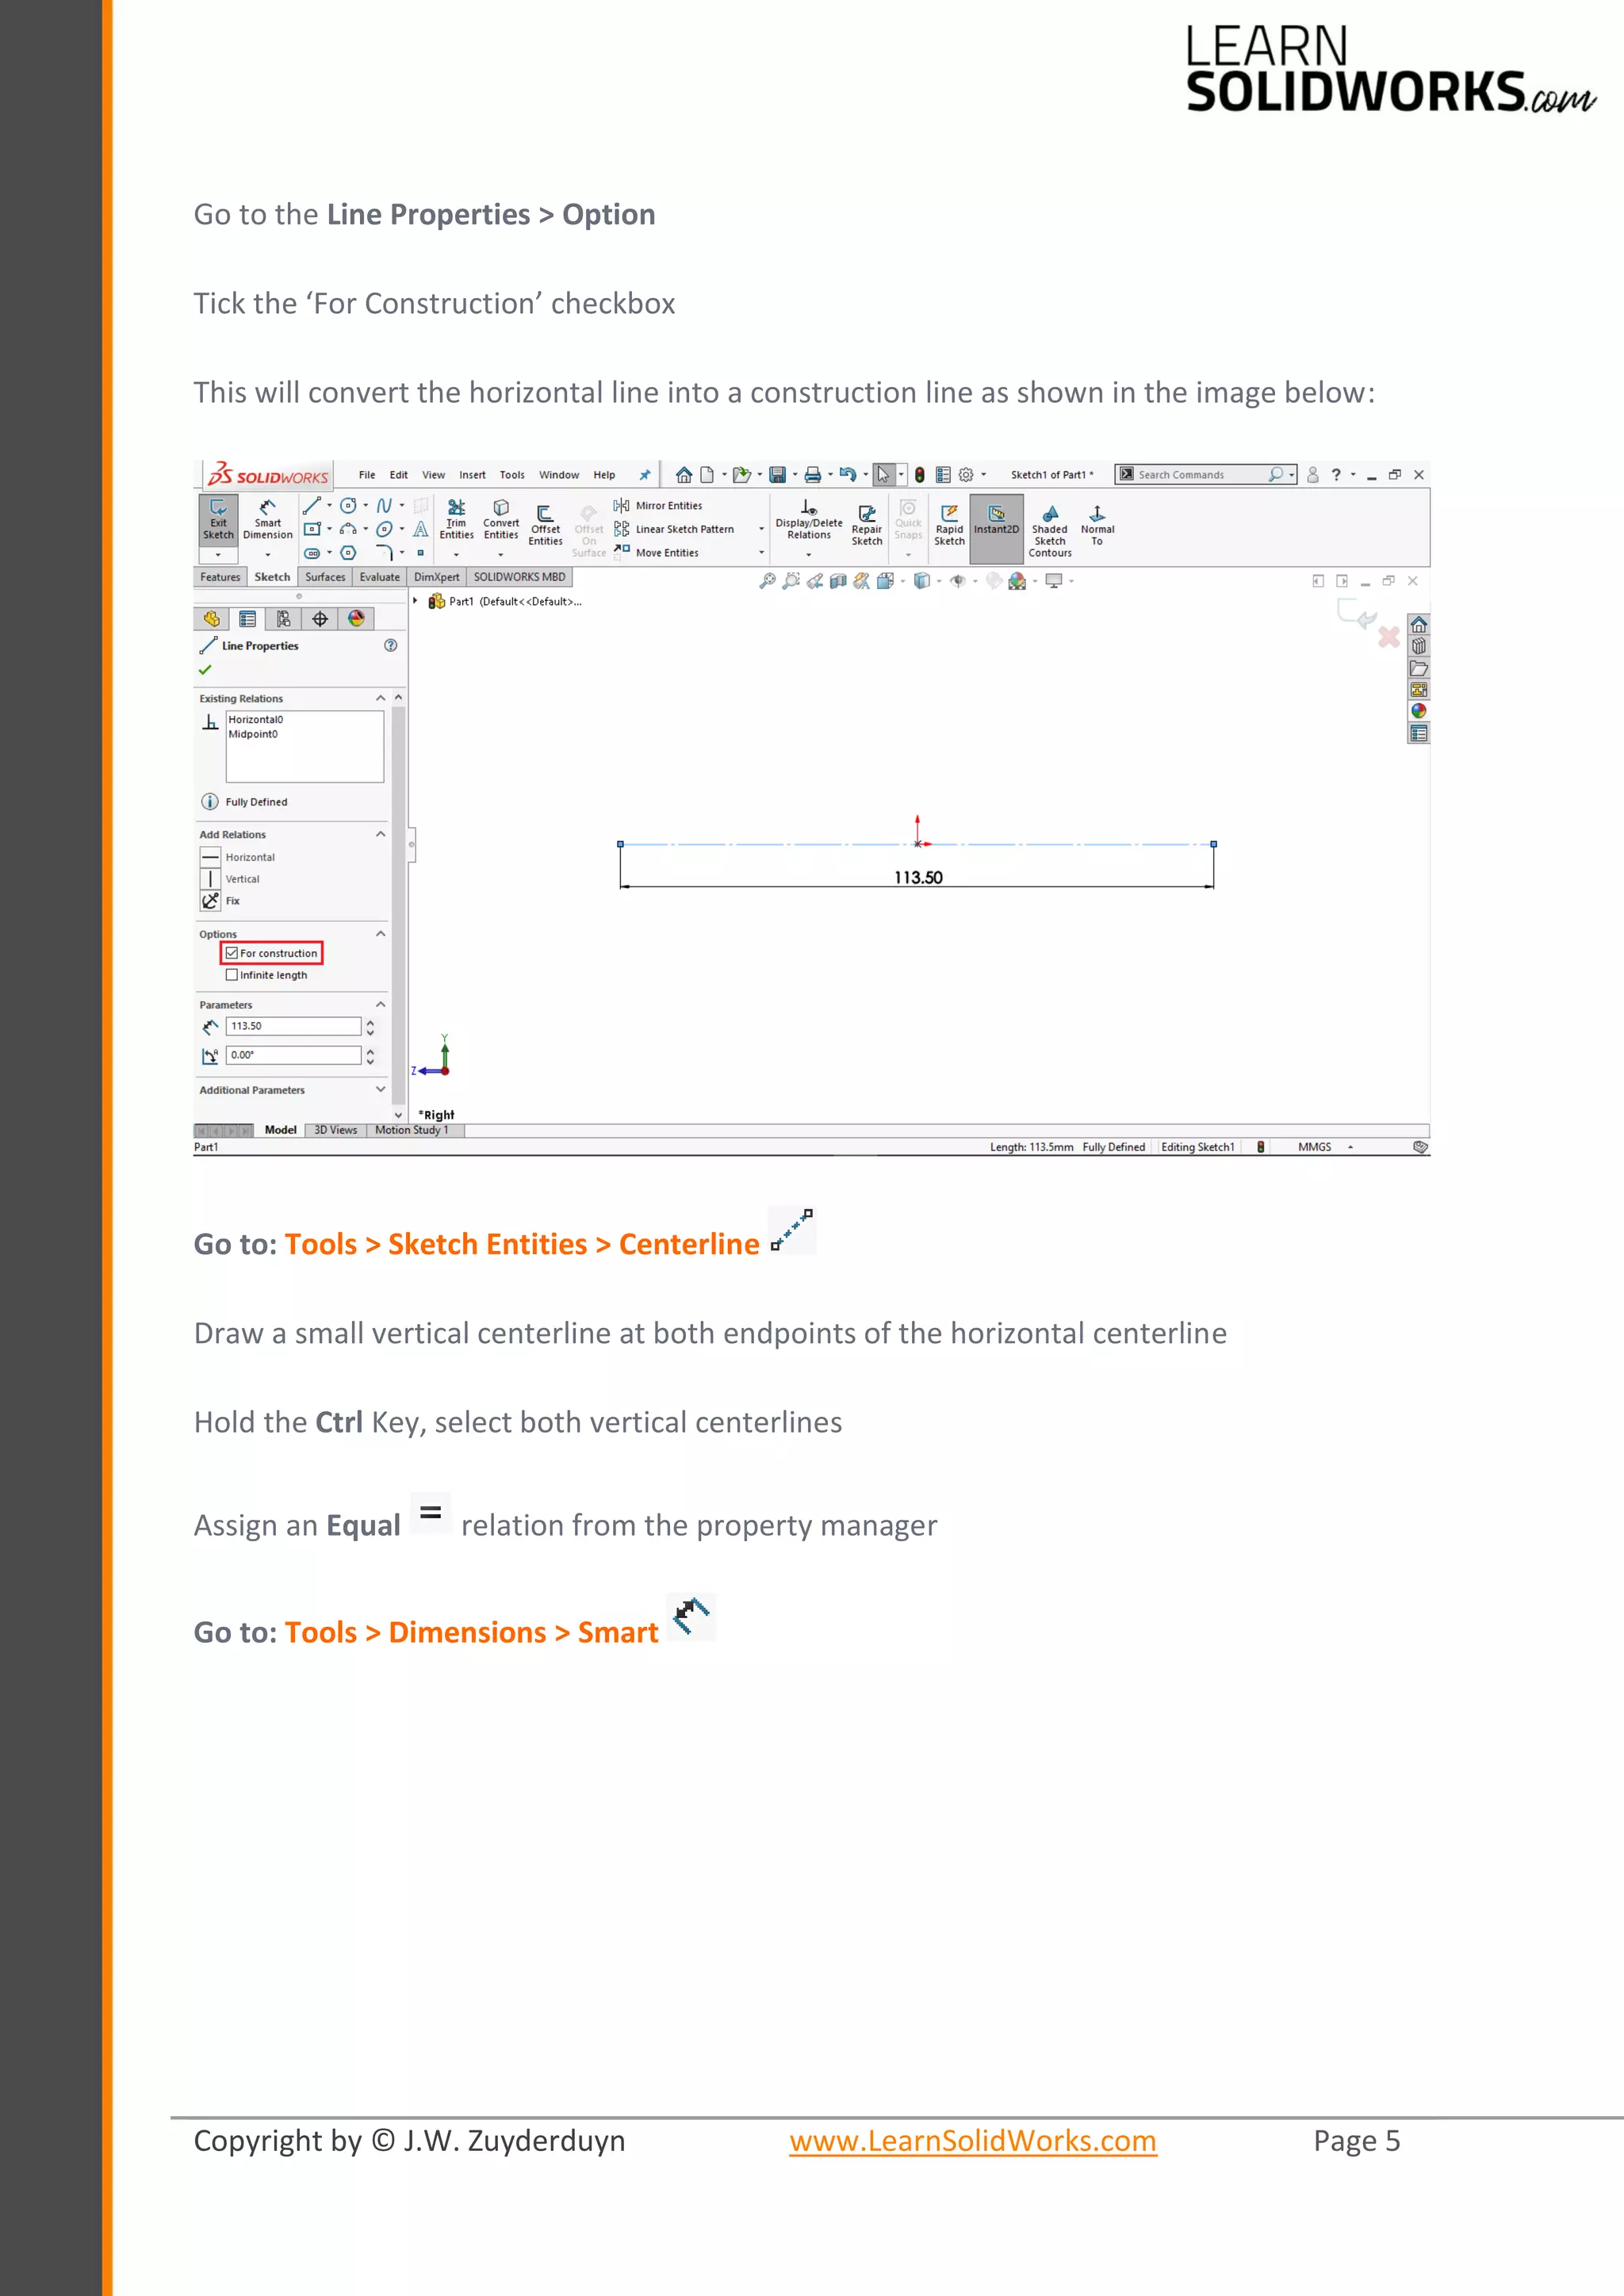Switch to the Motion Study 1 tab
Viewport: 1624px width, 2296px height.
click(412, 1130)
